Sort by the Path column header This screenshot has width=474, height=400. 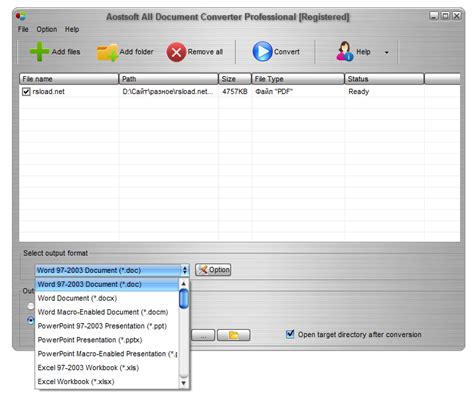click(168, 79)
